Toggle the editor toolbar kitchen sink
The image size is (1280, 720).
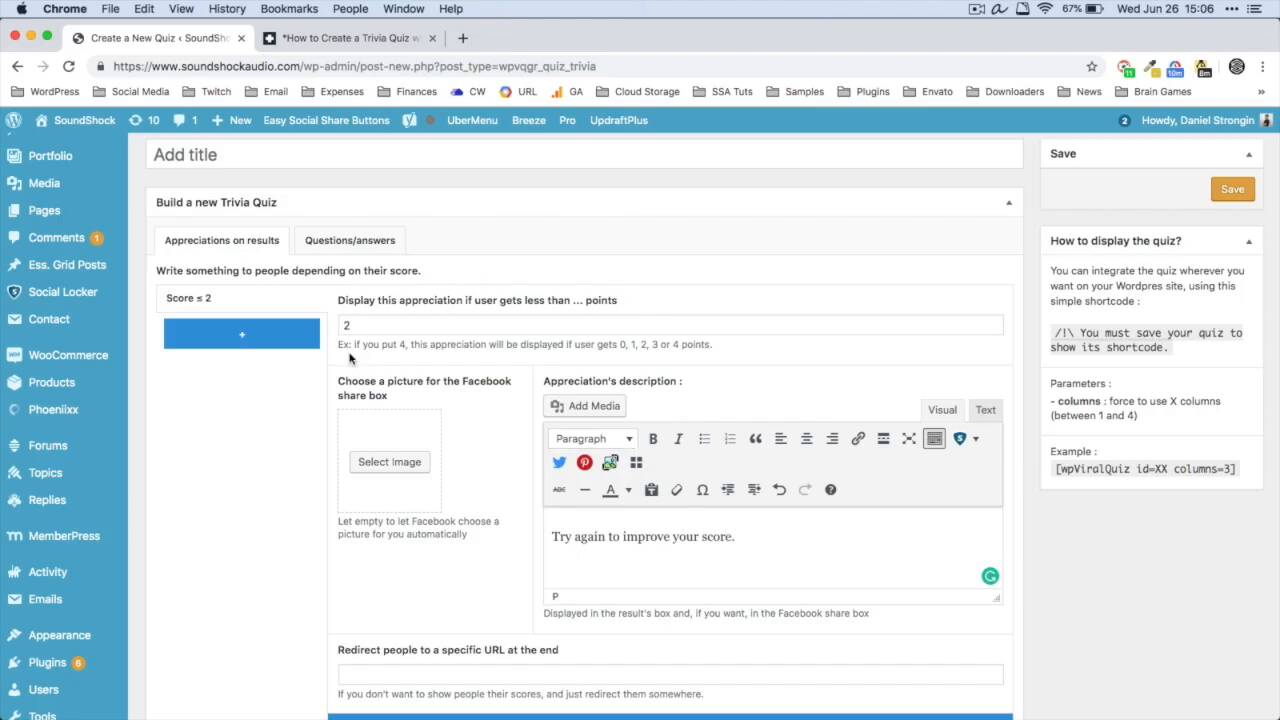pyautogui.click(x=934, y=439)
